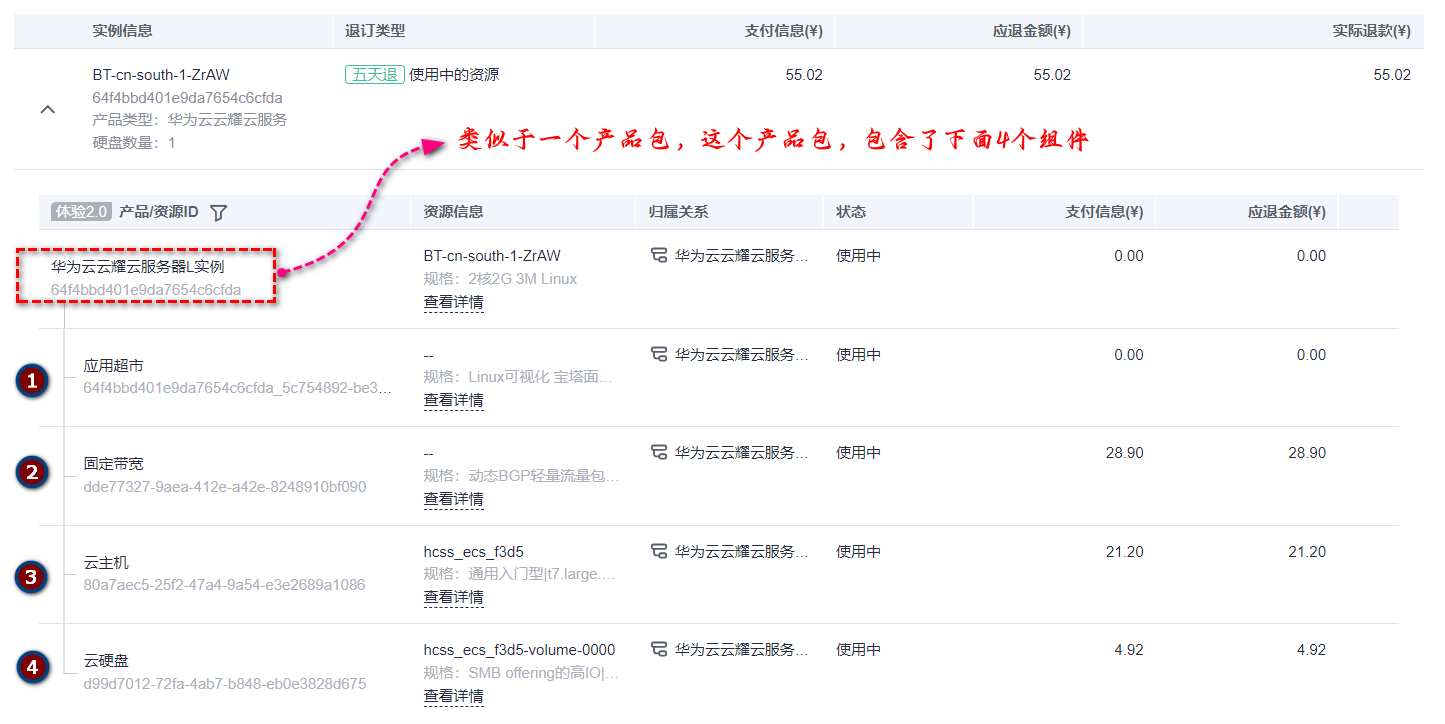
Task: Click the text 使用中的资源
Action: [x=454, y=75]
